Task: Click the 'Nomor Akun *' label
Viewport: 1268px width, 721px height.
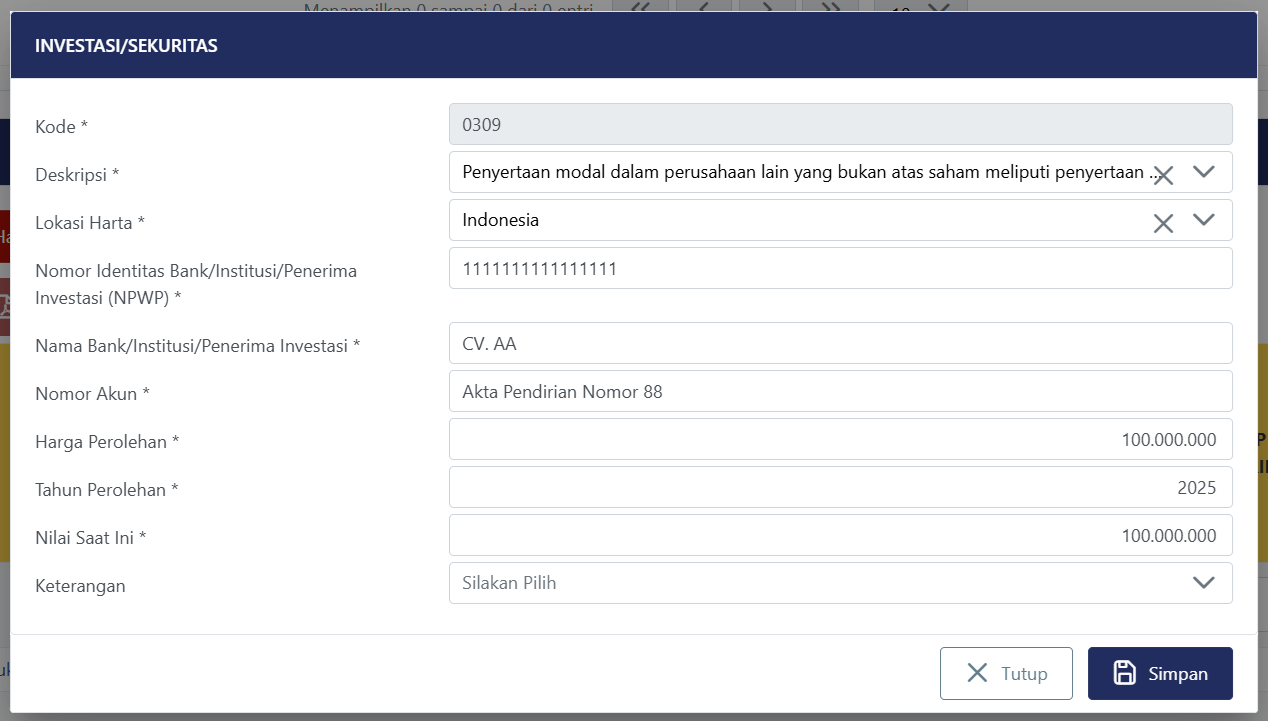Action: [92, 394]
